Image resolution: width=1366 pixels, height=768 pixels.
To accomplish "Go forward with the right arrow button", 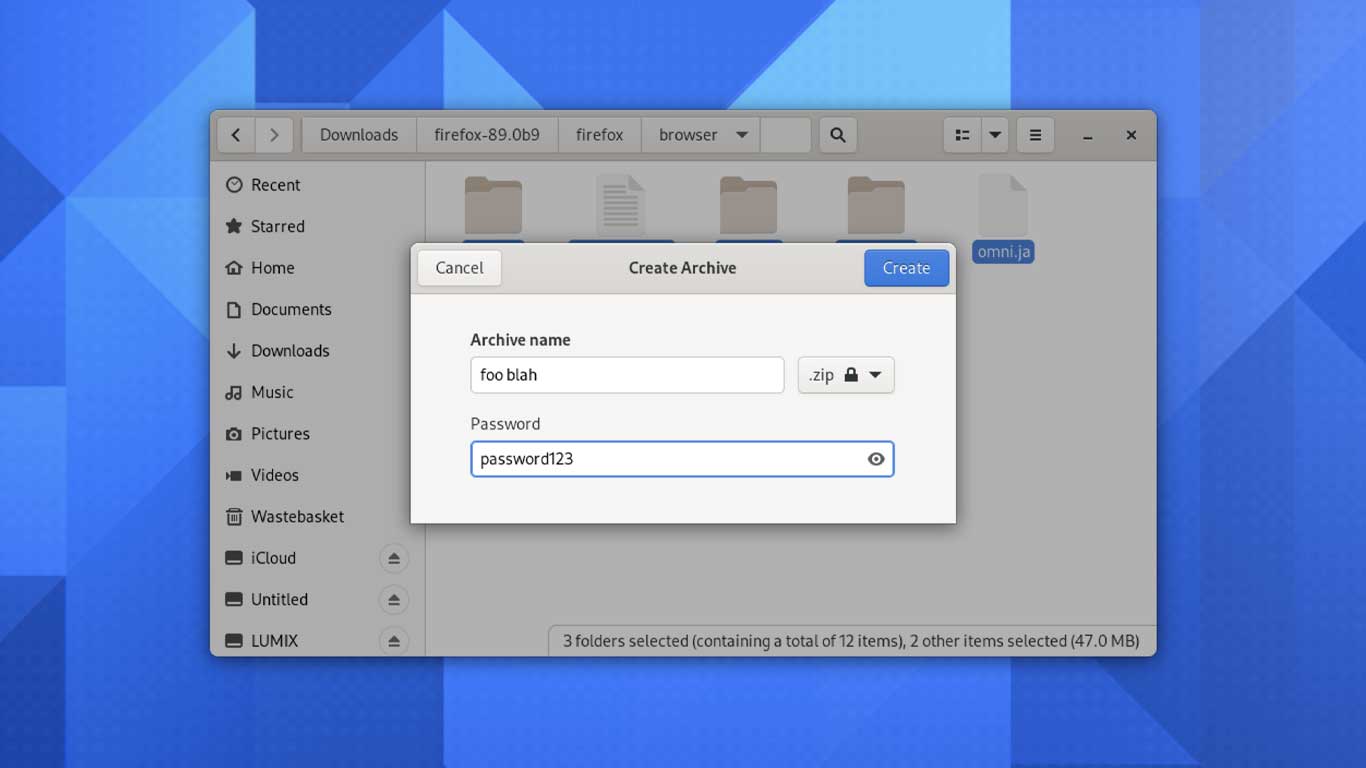I will pyautogui.click(x=274, y=135).
